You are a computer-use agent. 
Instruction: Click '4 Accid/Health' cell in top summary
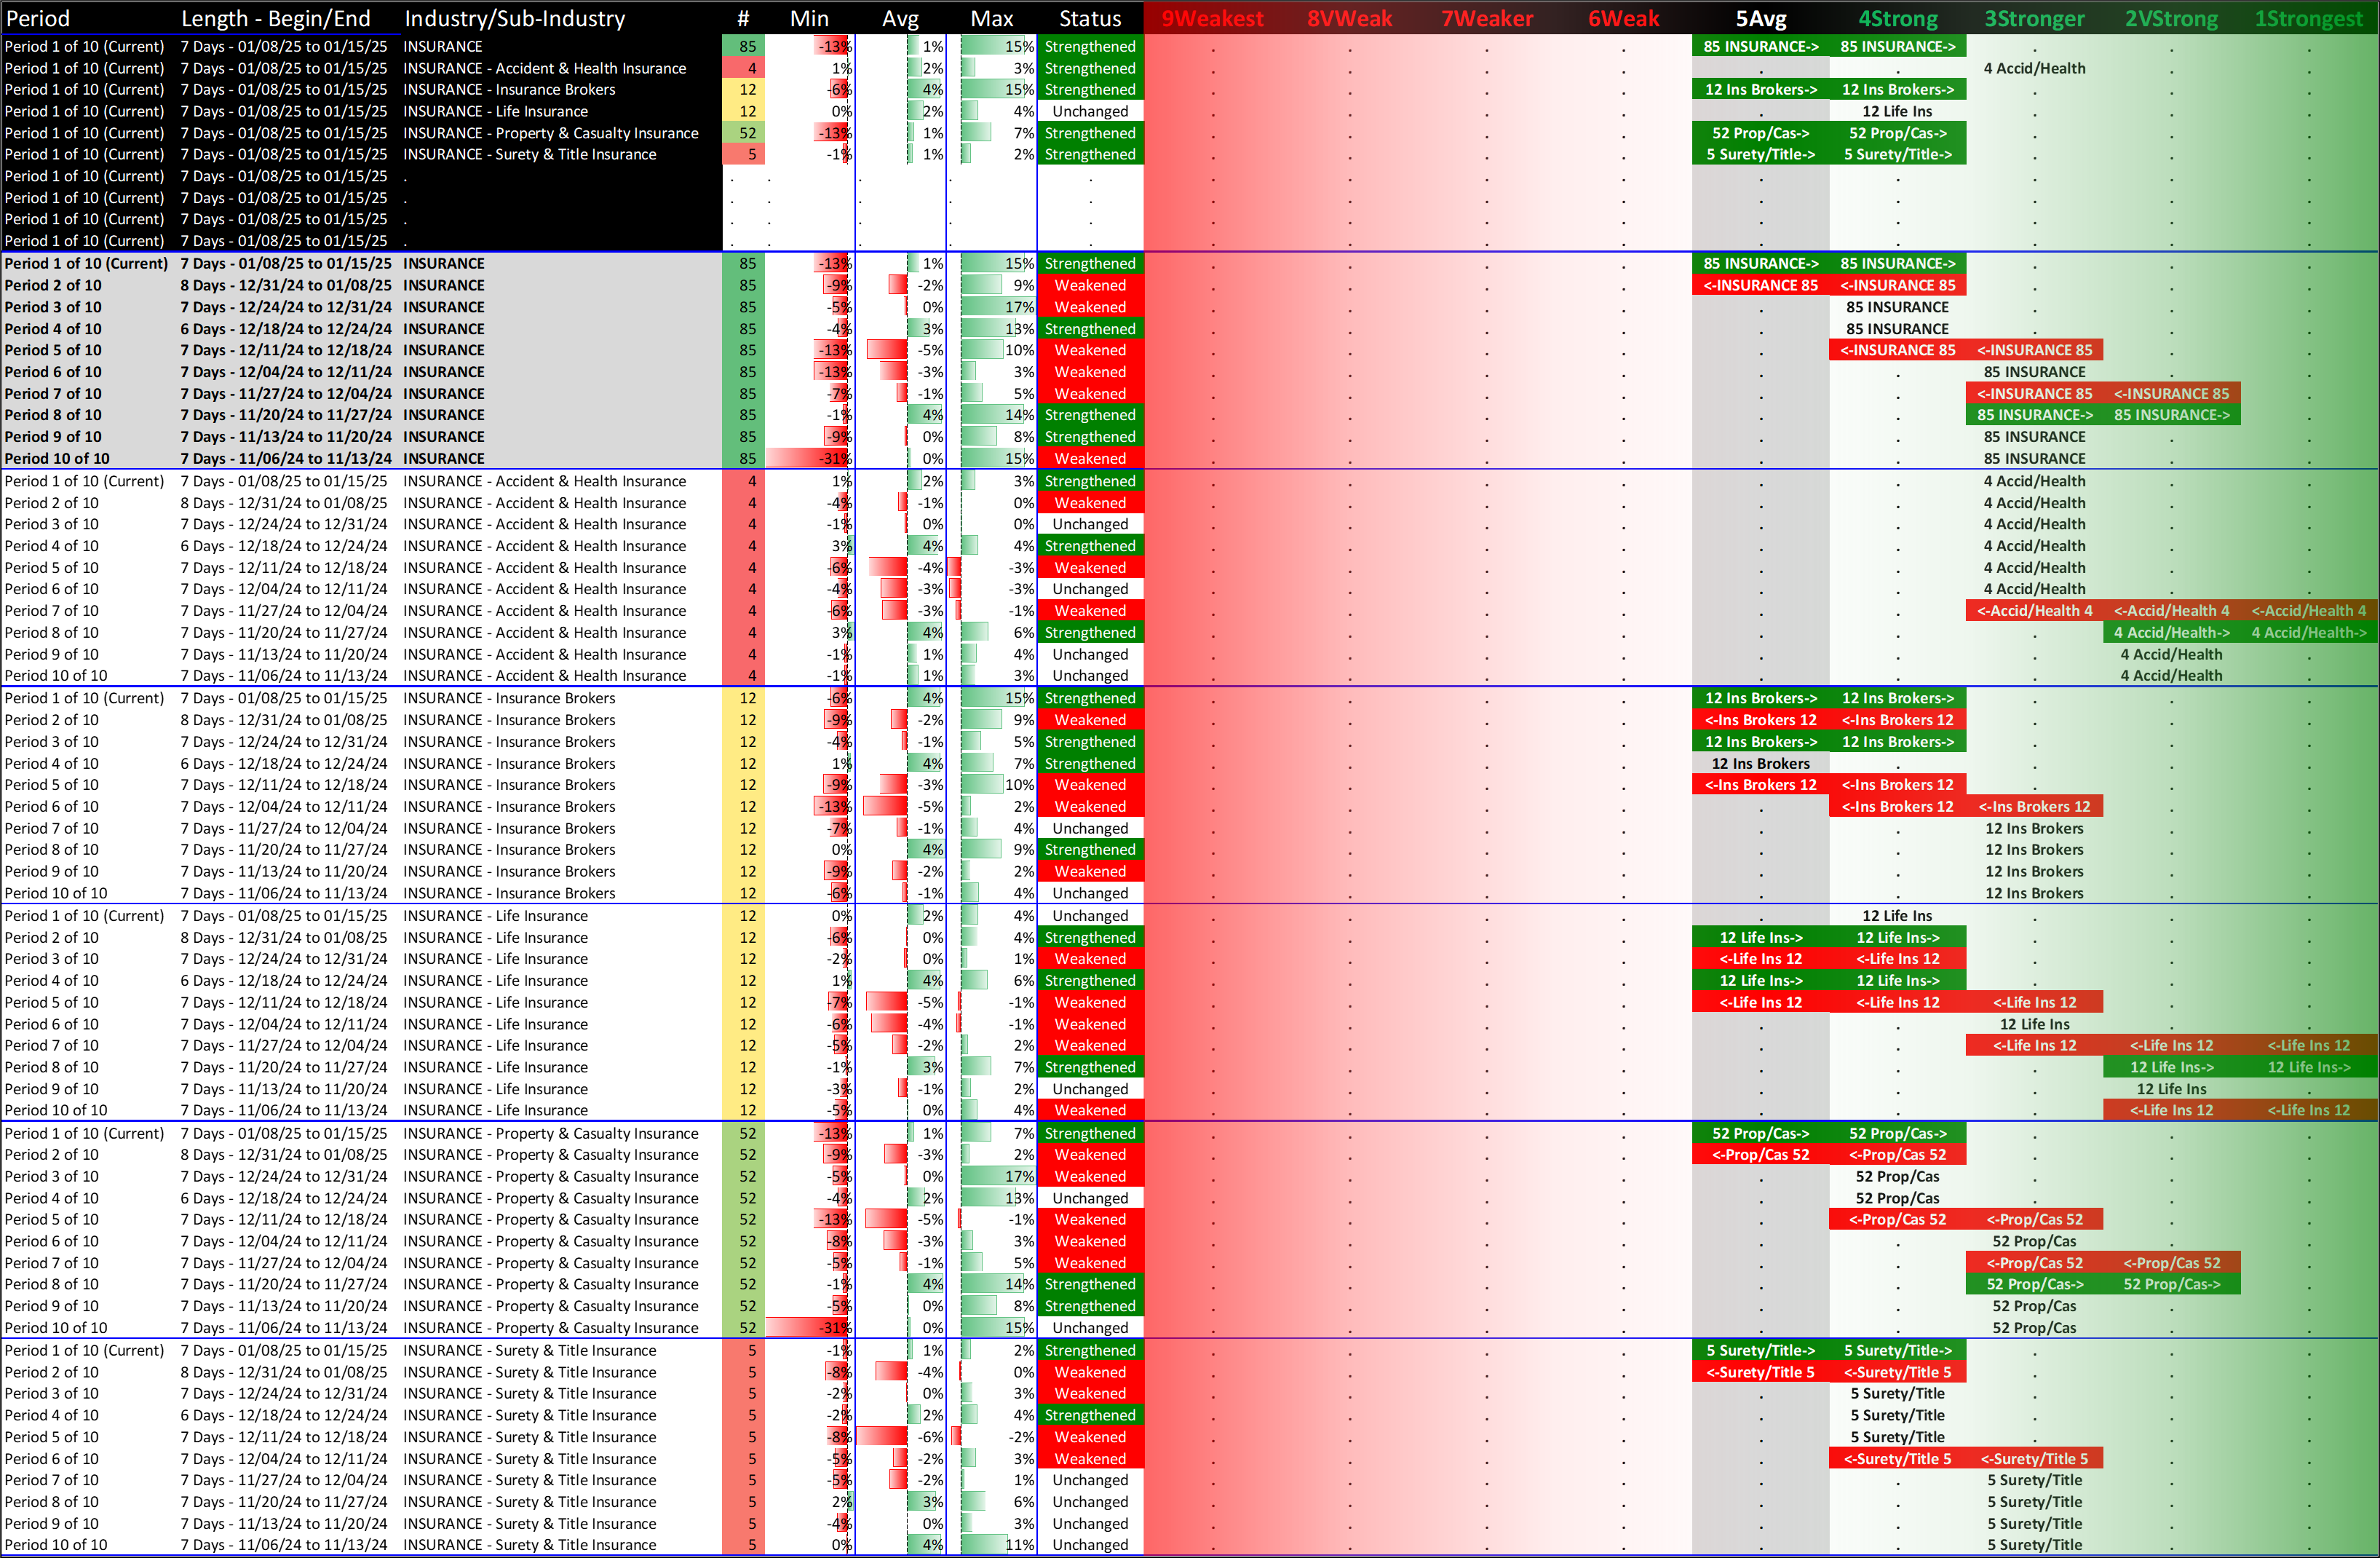2034,68
